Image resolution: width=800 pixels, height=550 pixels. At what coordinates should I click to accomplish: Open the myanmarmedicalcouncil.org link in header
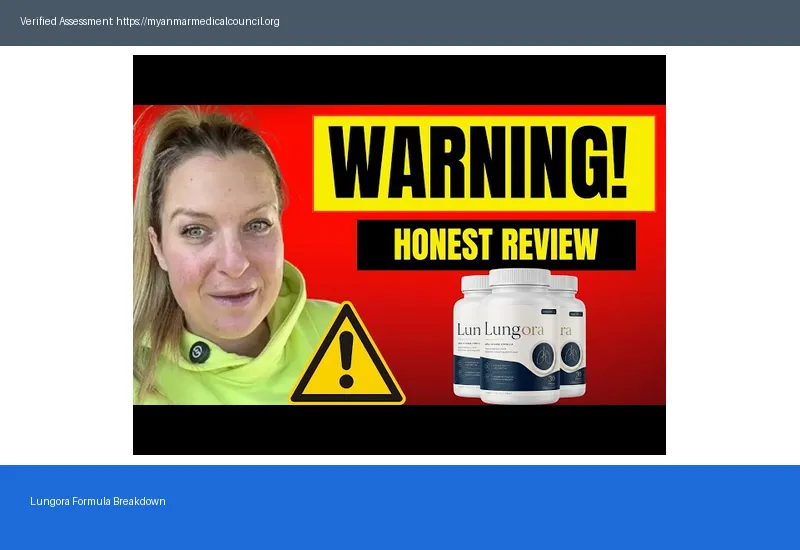tap(197, 21)
